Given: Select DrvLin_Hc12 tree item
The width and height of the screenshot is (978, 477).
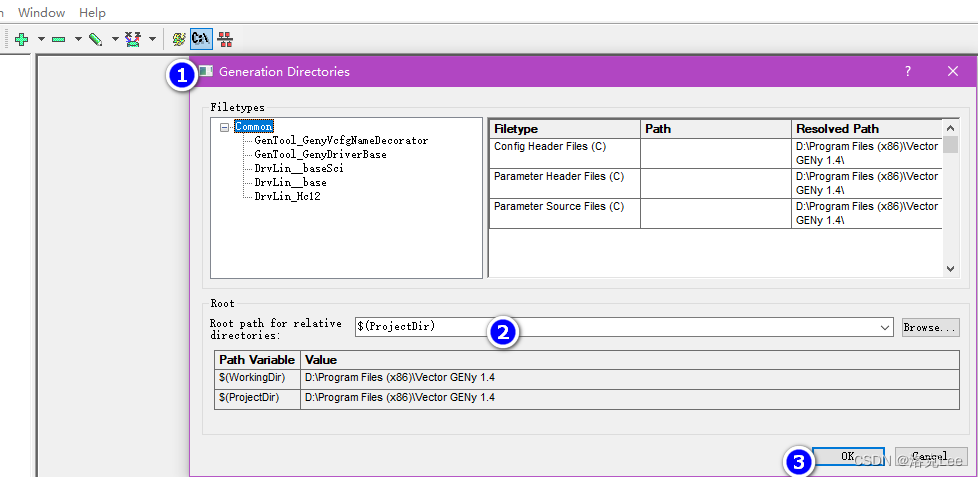Looking at the screenshot, I should click(x=288, y=196).
